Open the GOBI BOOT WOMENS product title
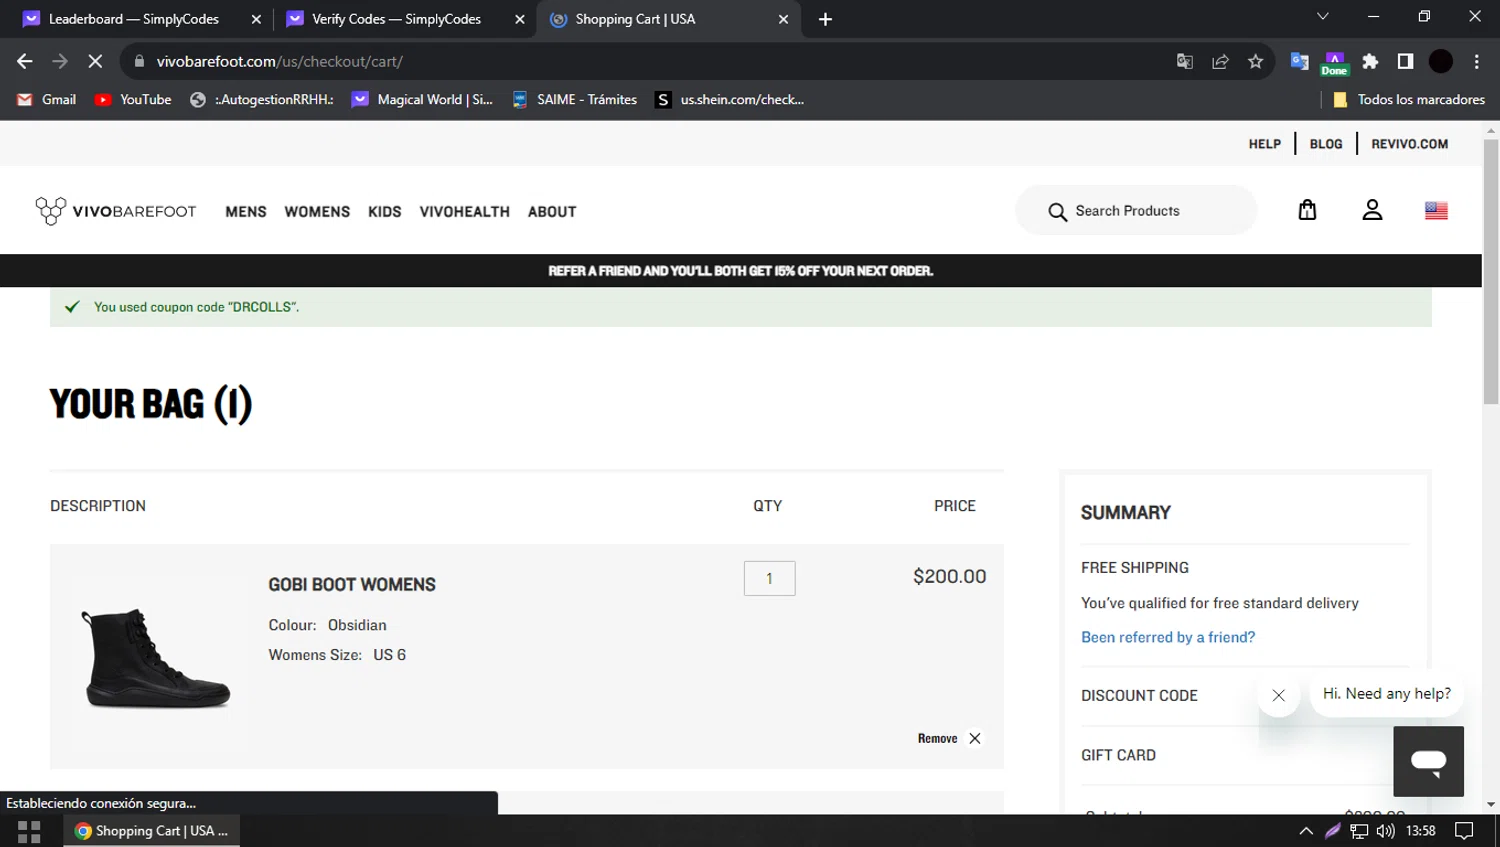Viewport: 1500px width, 847px height. click(352, 585)
